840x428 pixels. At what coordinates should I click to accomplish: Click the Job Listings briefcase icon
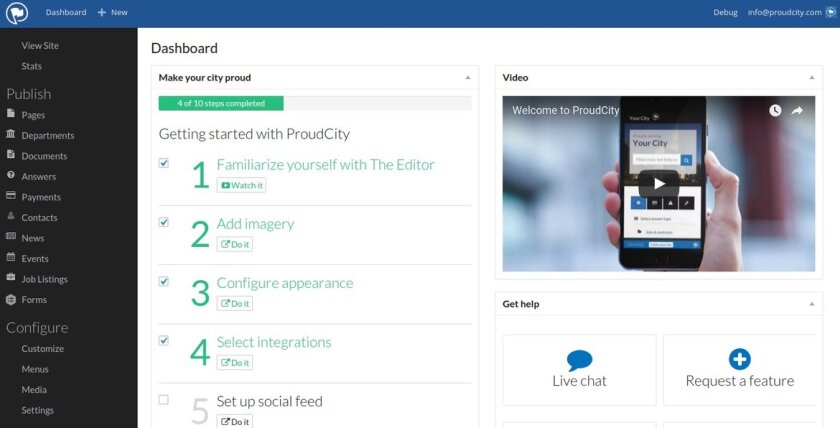(x=11, y=277)
